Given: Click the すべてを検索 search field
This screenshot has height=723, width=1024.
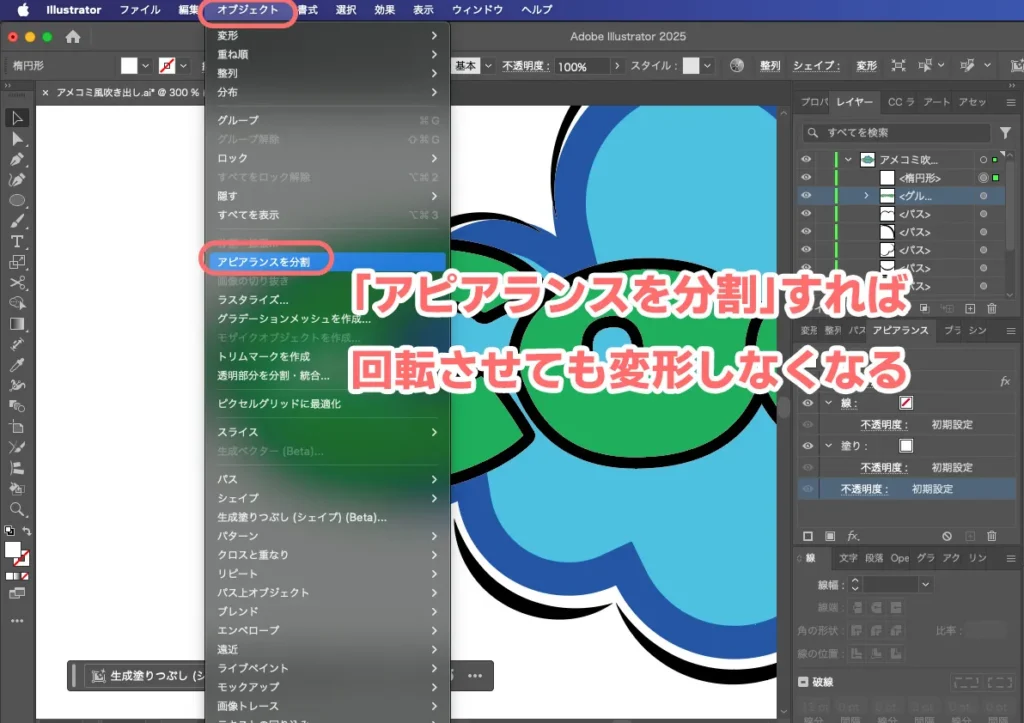Looking at the screenshot, I should click(897, 132).
